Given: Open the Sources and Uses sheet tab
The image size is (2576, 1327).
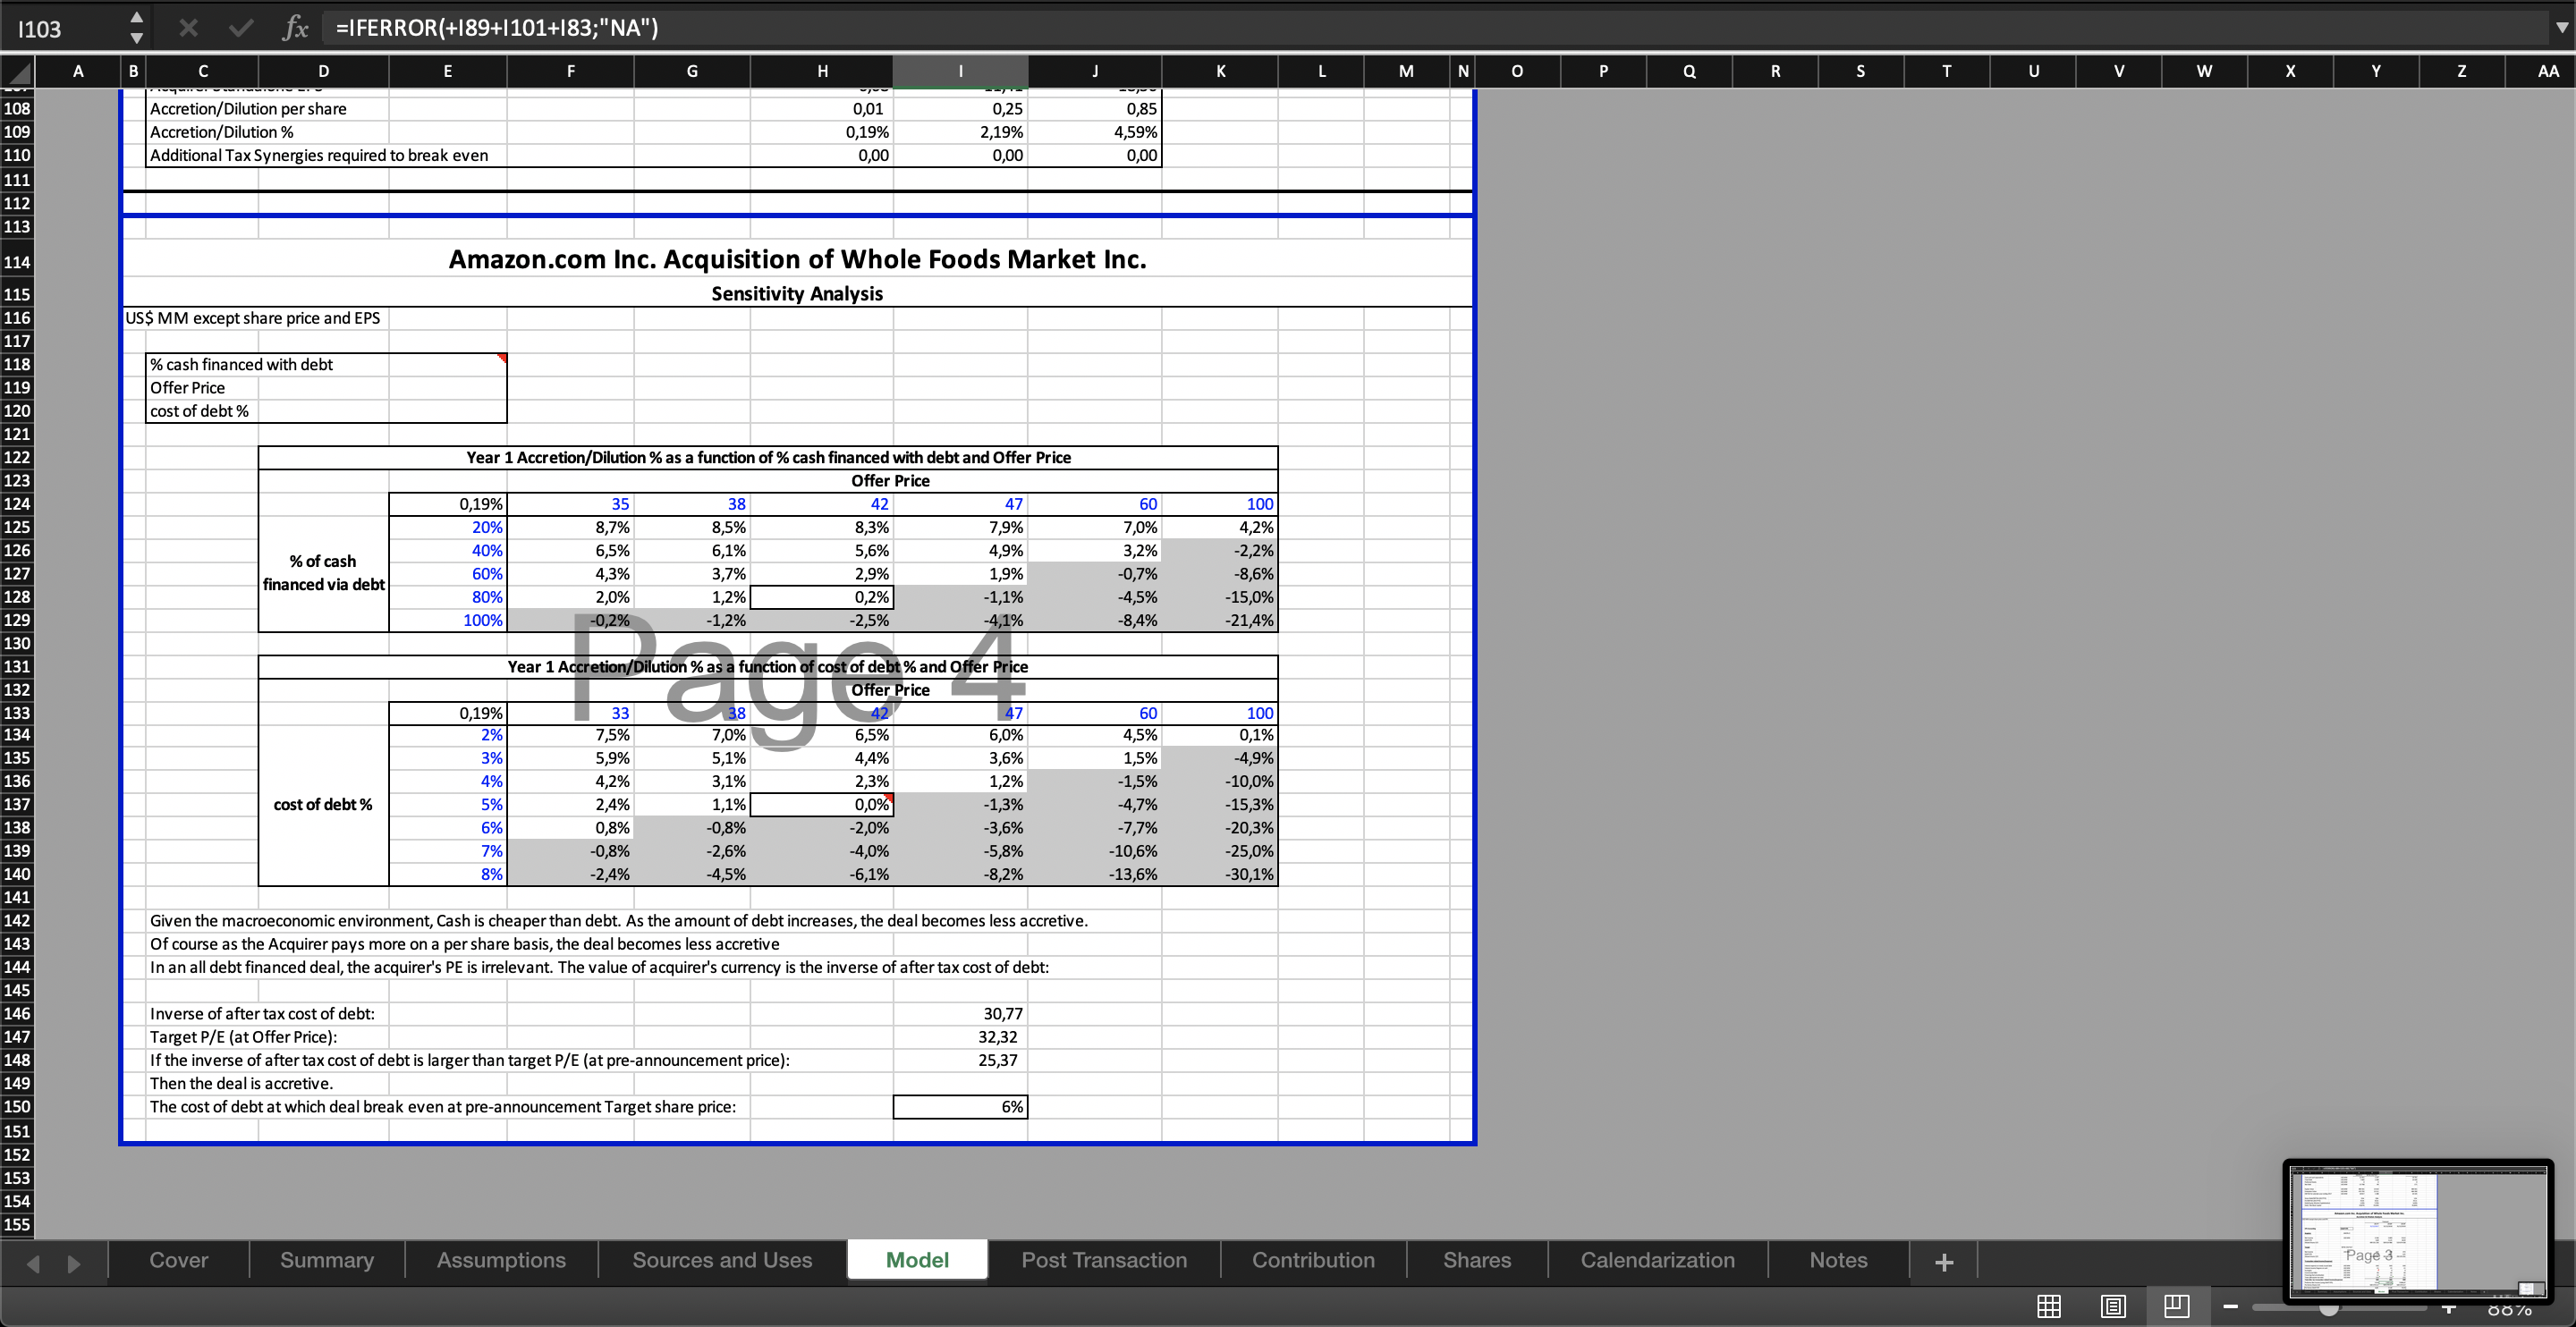Looking at the screenshot, I should pos(722,1260).
